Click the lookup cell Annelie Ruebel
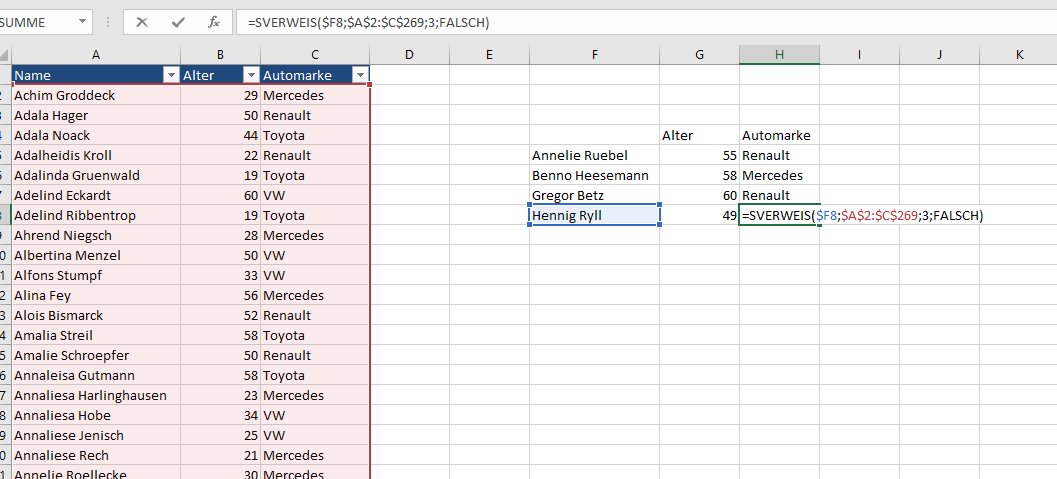 [595, 155]
